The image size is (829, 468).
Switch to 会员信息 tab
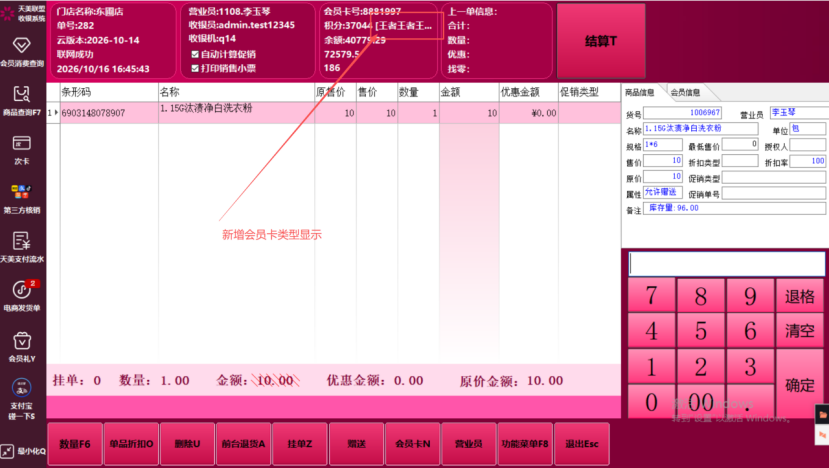(685, 92)
